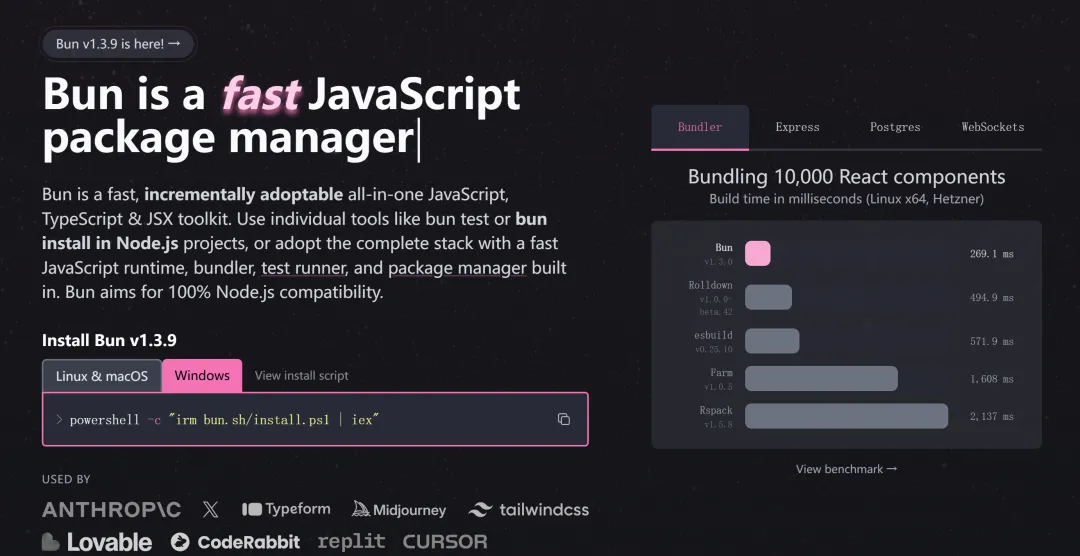1080x556 pixels.
Task: Click the Typeform logo
Action: [x=286, y=509]
